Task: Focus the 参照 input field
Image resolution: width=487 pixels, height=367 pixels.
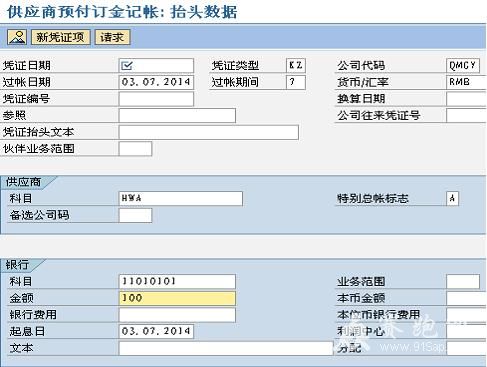Action: click(x=177, y=115)
